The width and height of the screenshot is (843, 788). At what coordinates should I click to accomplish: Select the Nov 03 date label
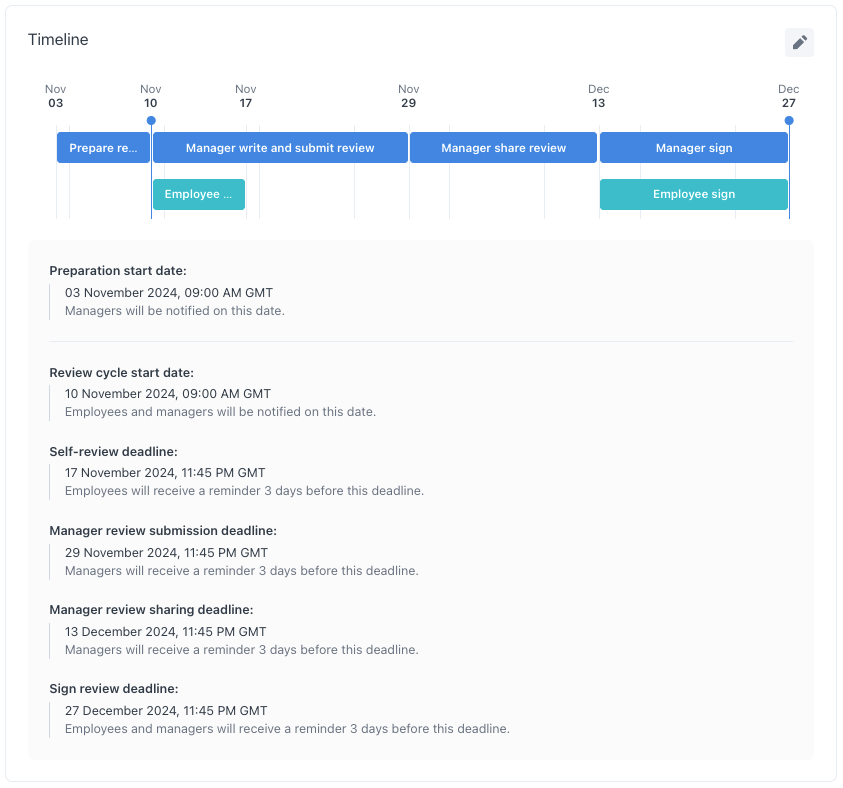55,96
